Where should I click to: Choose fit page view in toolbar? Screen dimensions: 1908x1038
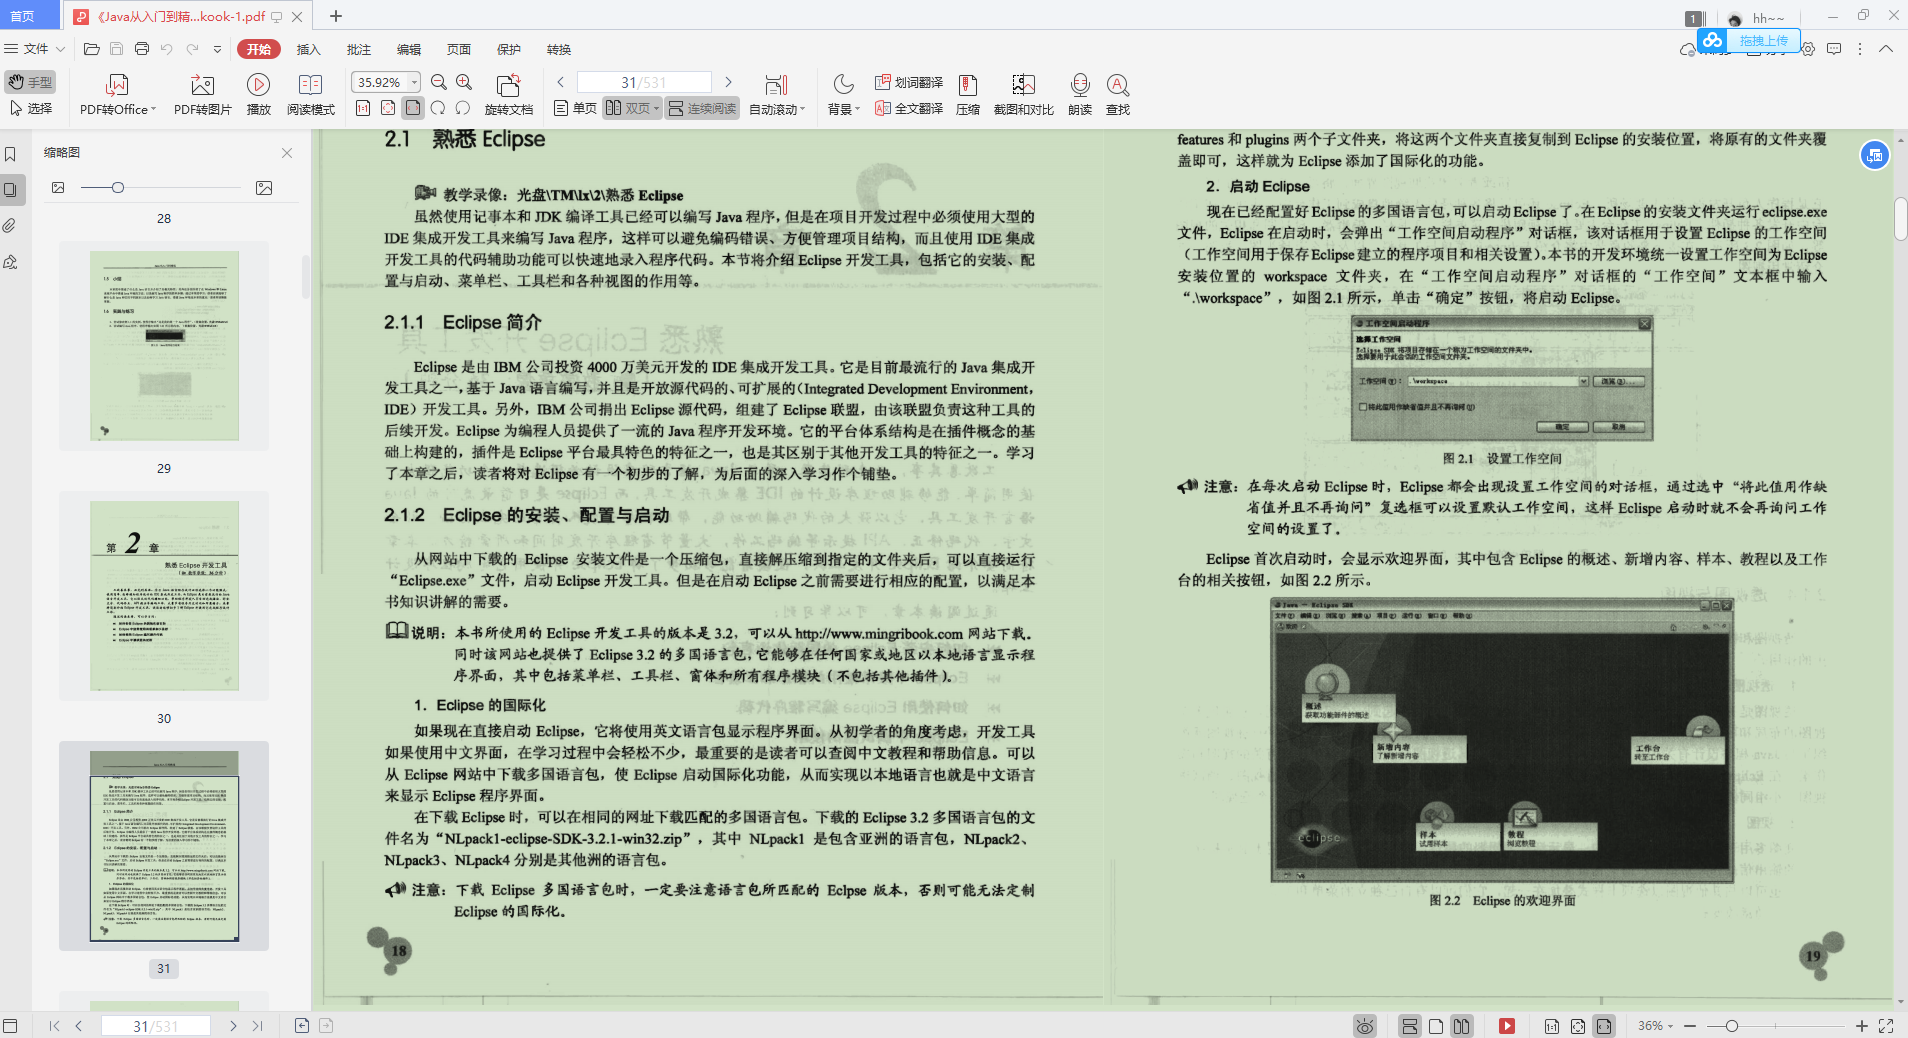(388, 108)
